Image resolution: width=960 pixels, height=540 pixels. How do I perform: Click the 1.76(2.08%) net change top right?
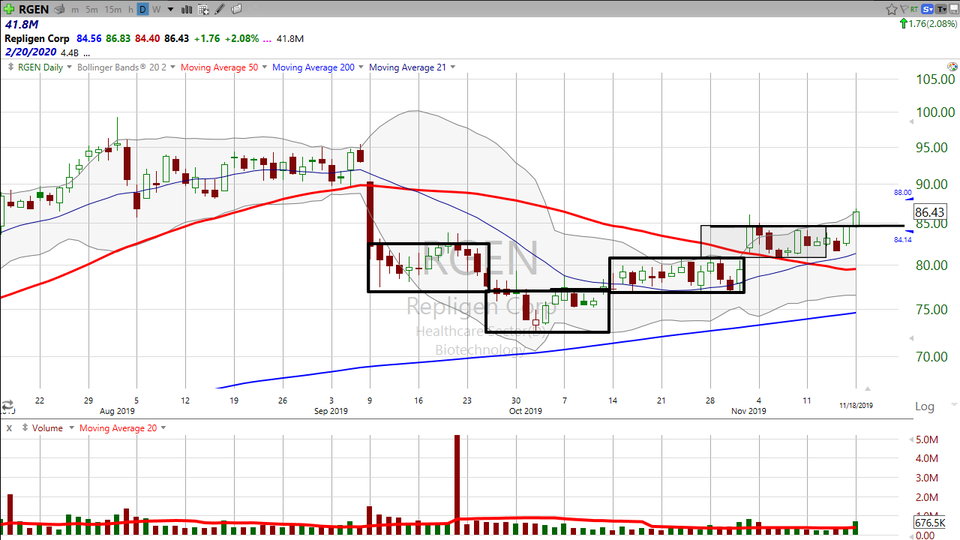point(933,24)
